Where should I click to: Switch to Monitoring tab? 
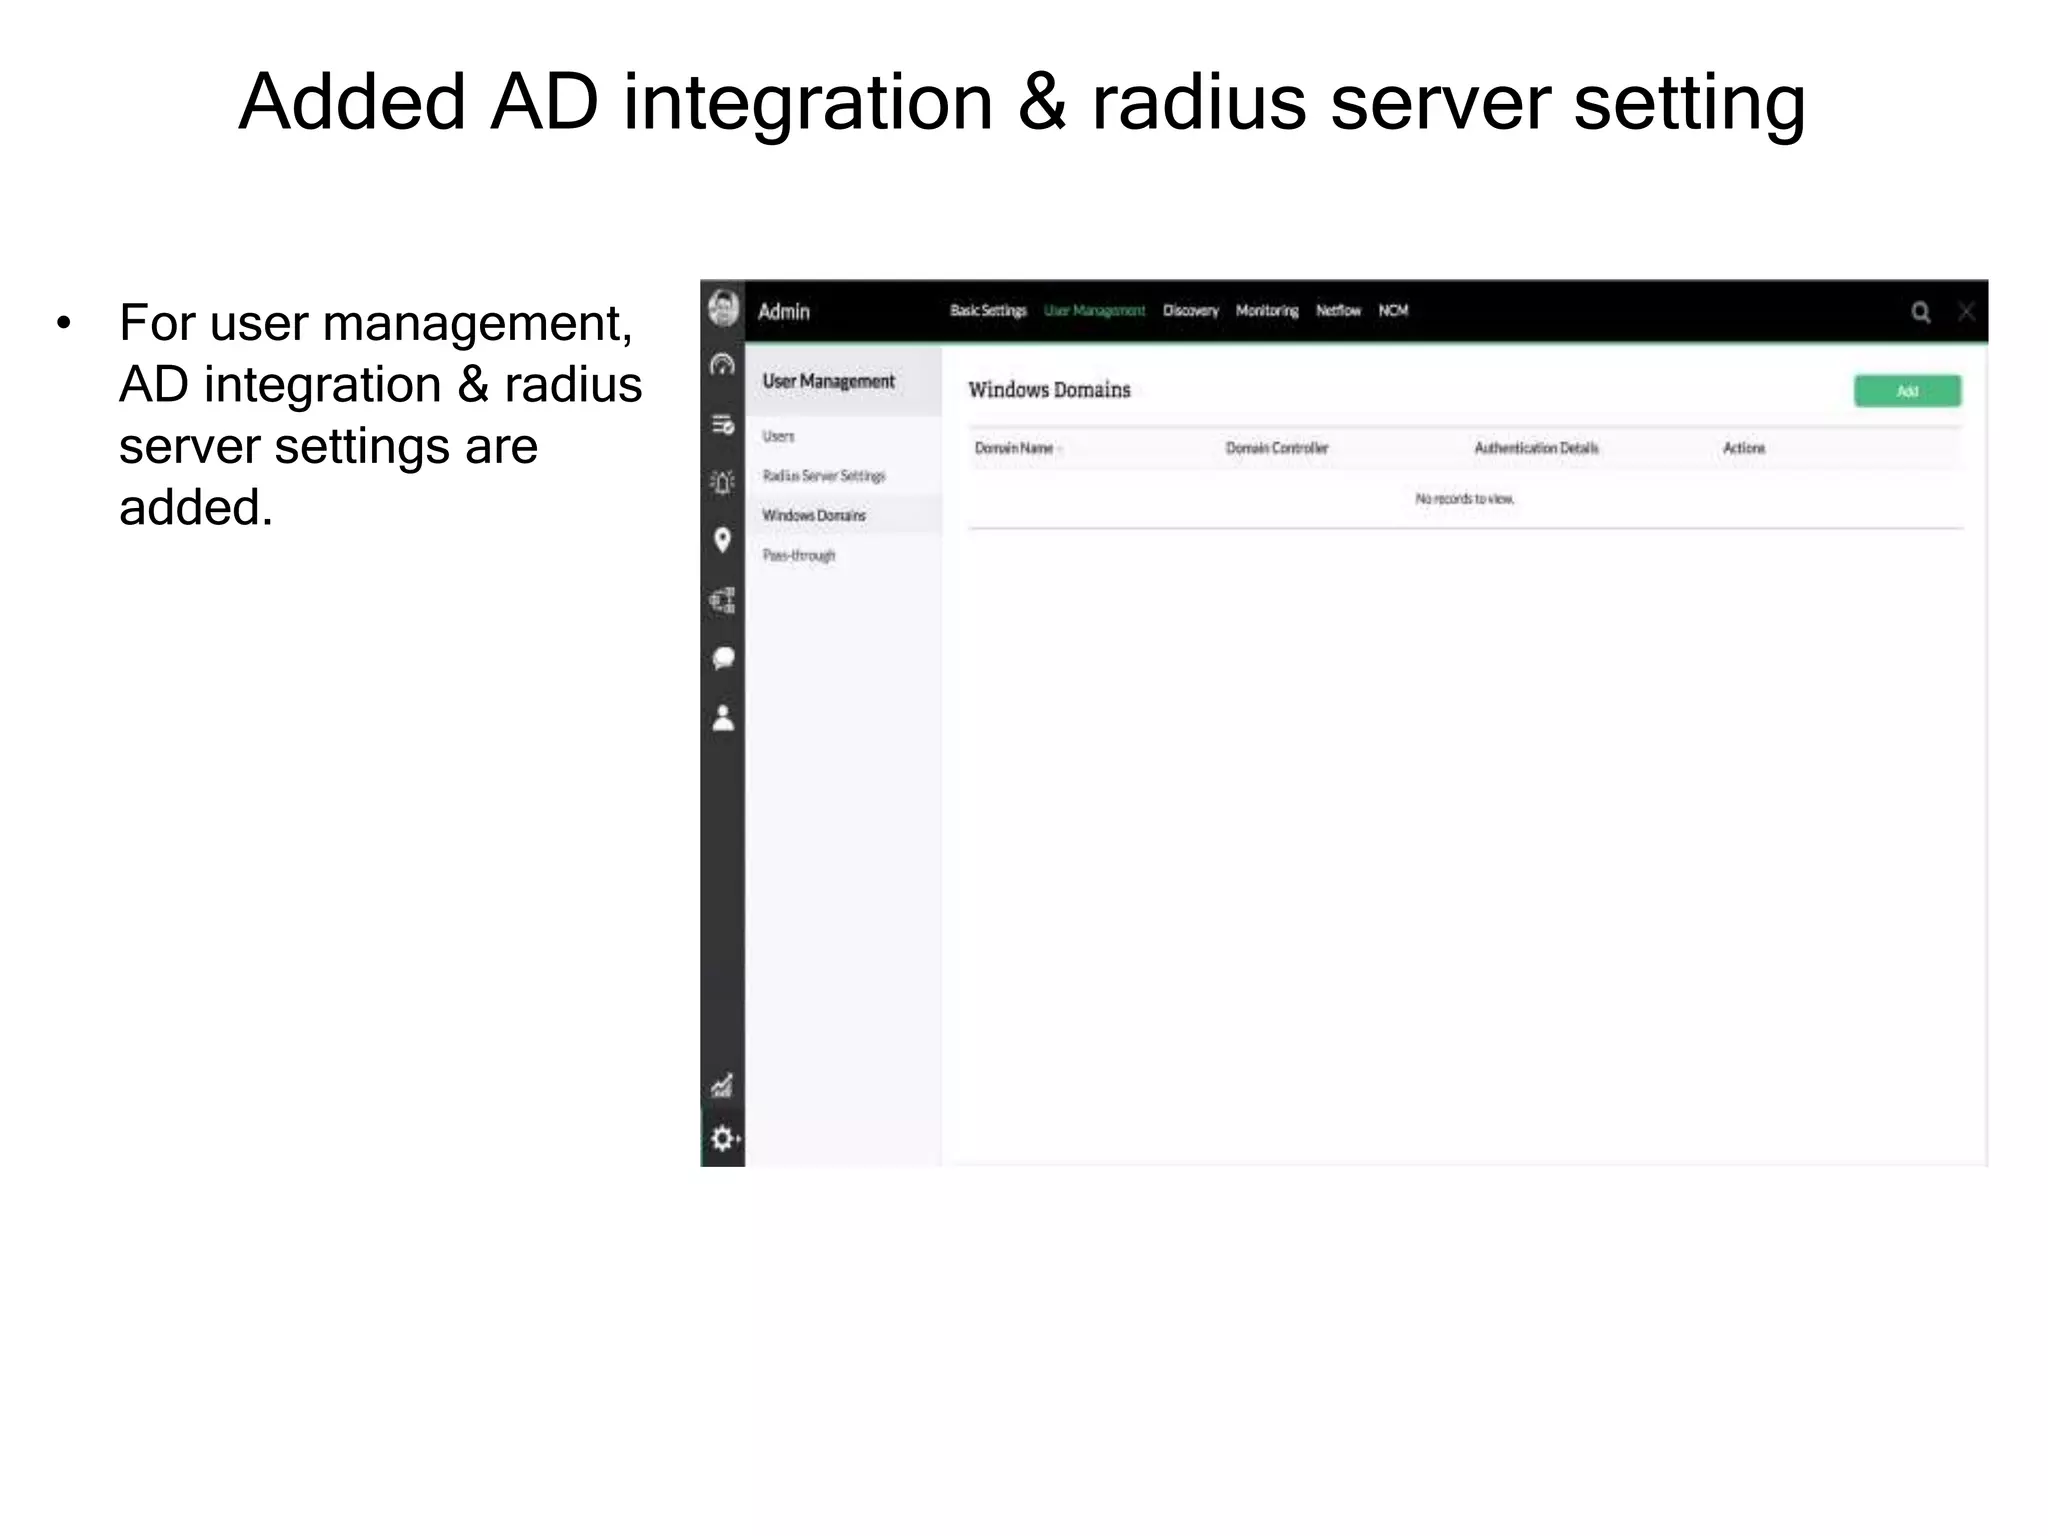tap(1267, 311)
